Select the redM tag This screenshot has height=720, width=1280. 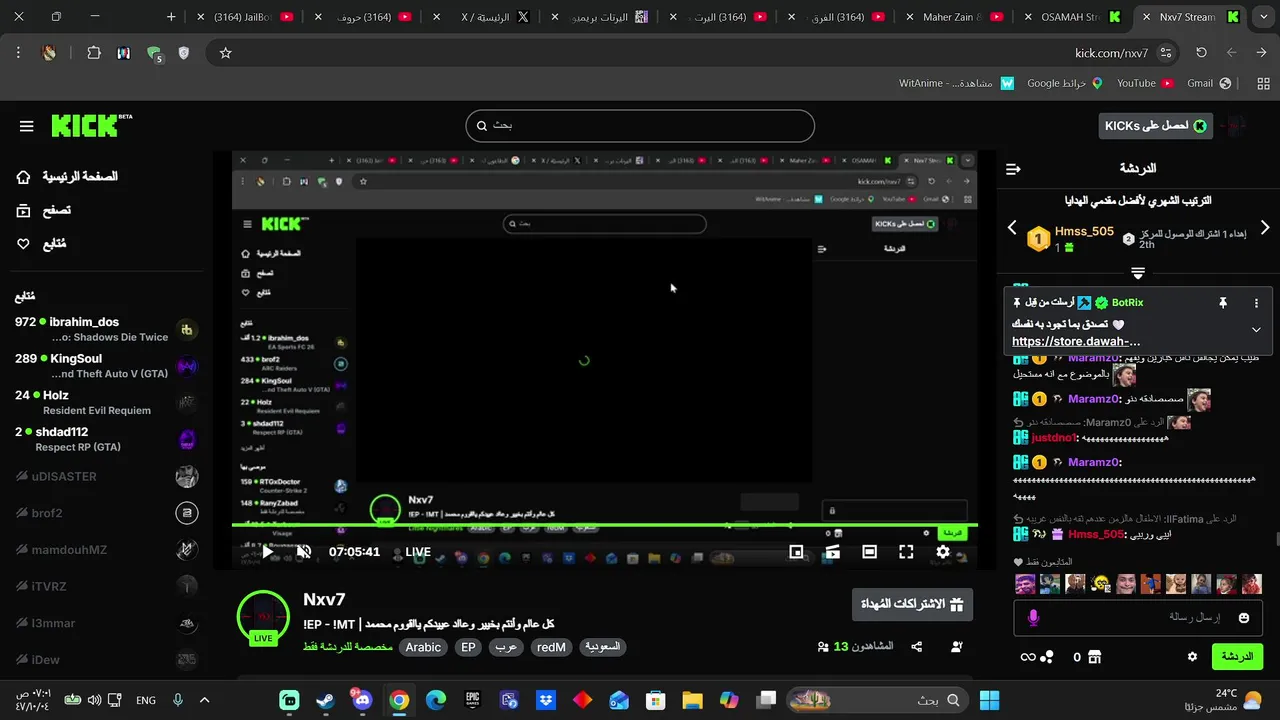point(551,647)
